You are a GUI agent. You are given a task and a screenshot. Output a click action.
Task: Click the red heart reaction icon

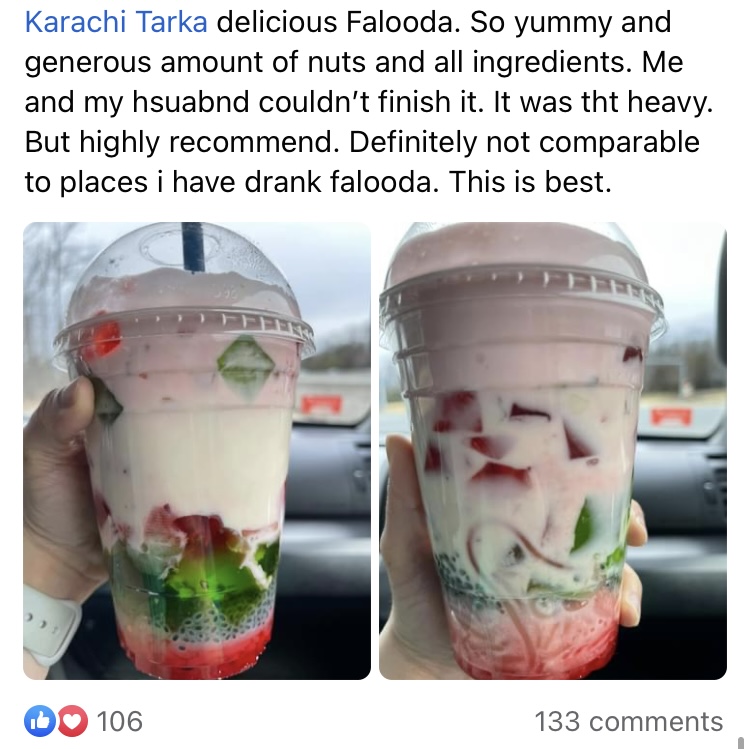72,721
